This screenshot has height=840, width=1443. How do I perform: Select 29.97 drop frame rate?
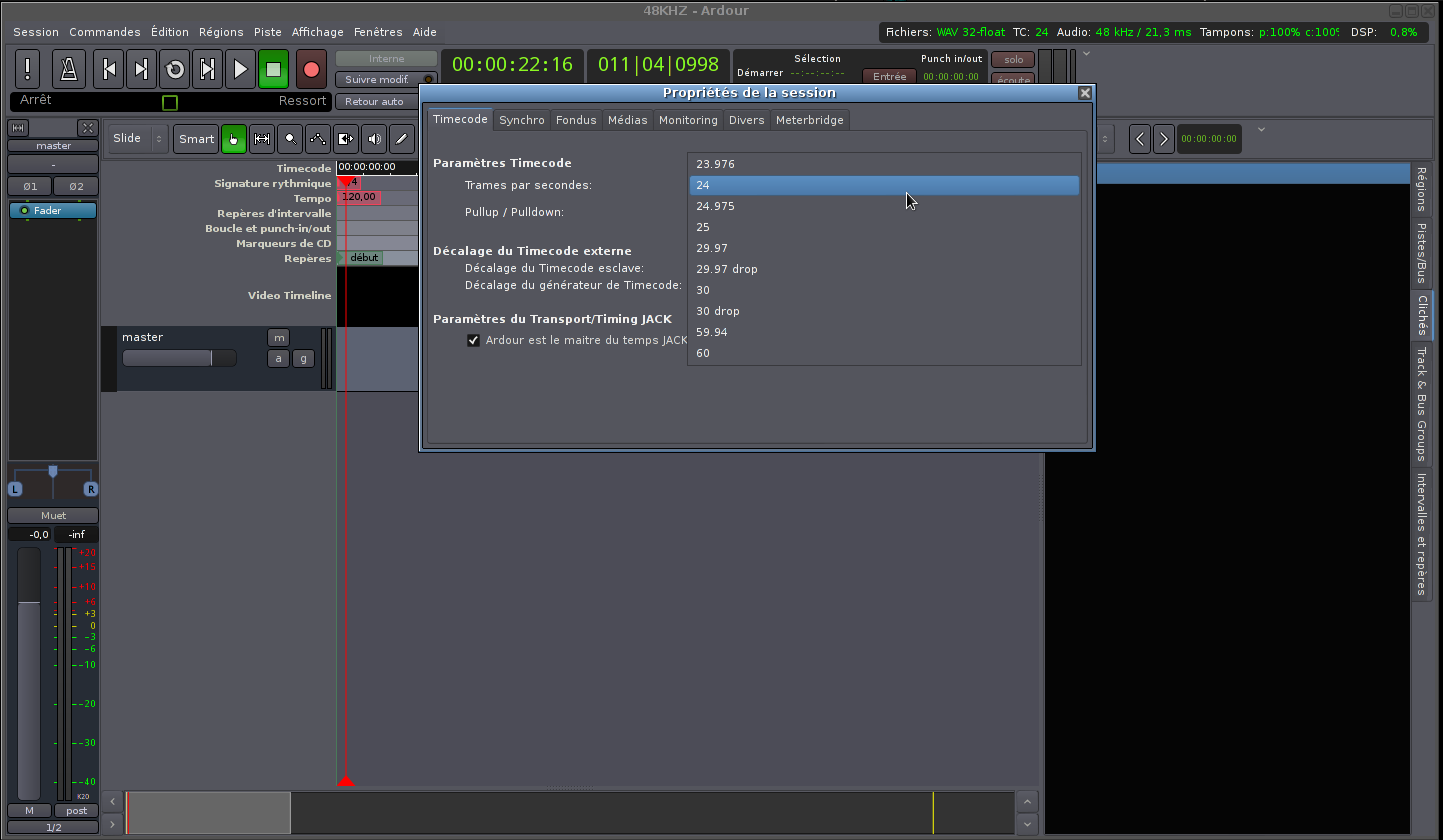[x=884, y=269]
